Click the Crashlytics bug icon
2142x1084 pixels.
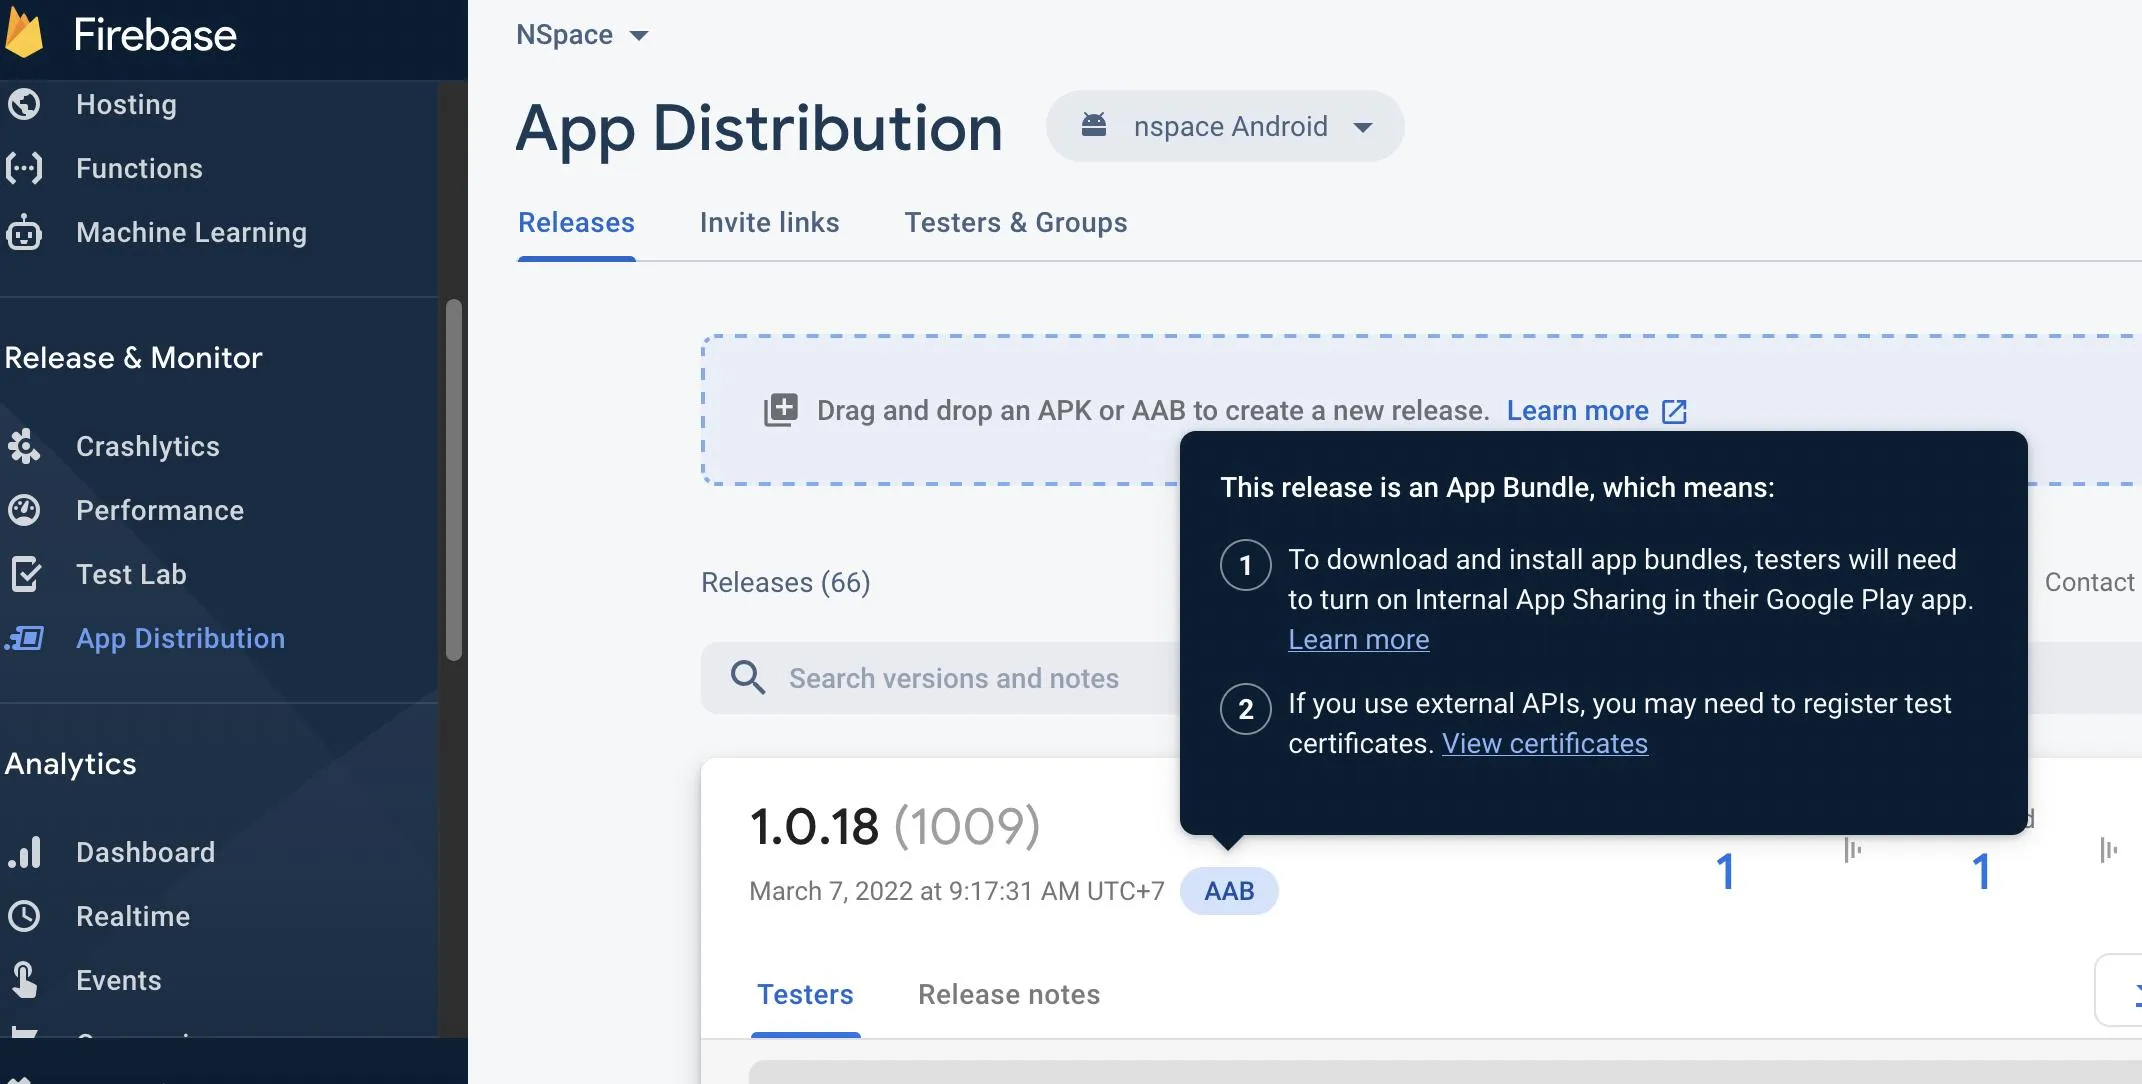(x=24, y=446)
